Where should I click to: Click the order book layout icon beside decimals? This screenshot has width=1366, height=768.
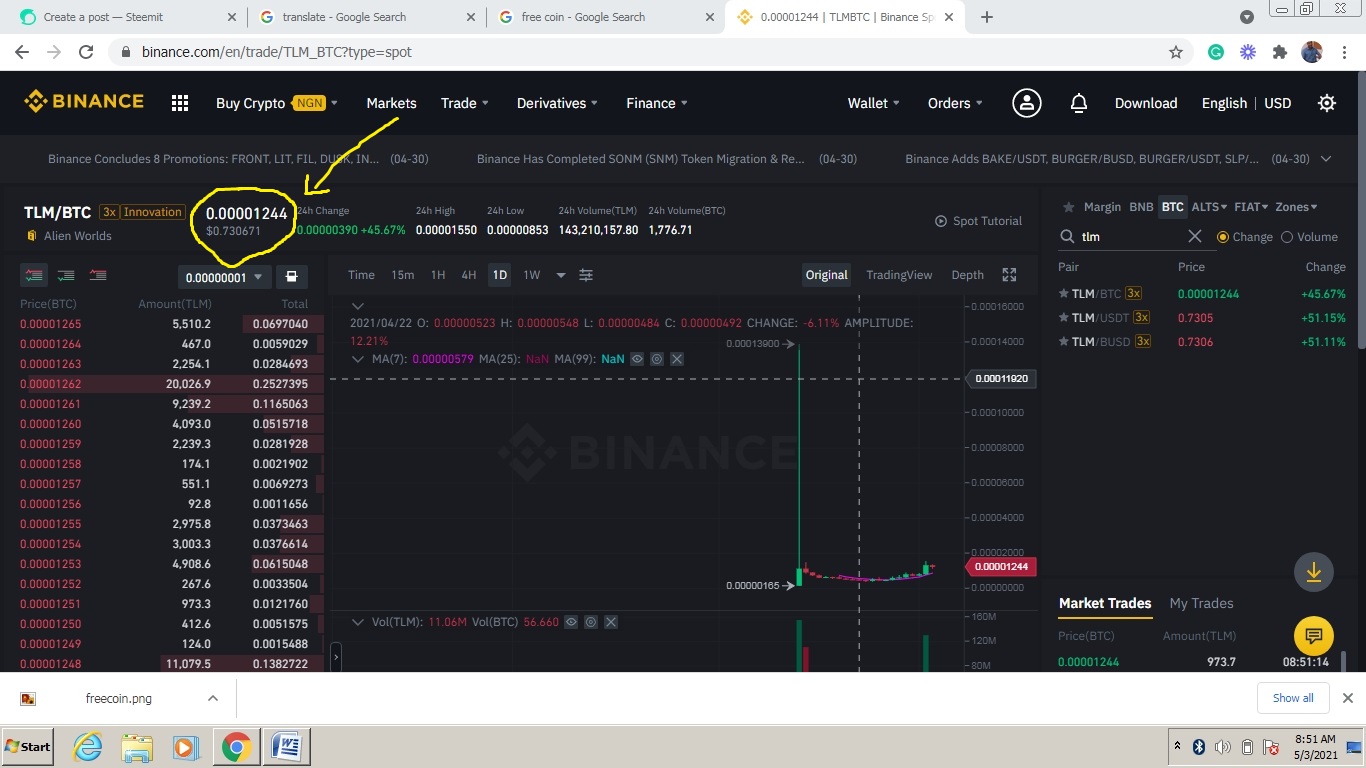[x=291, y=277]
